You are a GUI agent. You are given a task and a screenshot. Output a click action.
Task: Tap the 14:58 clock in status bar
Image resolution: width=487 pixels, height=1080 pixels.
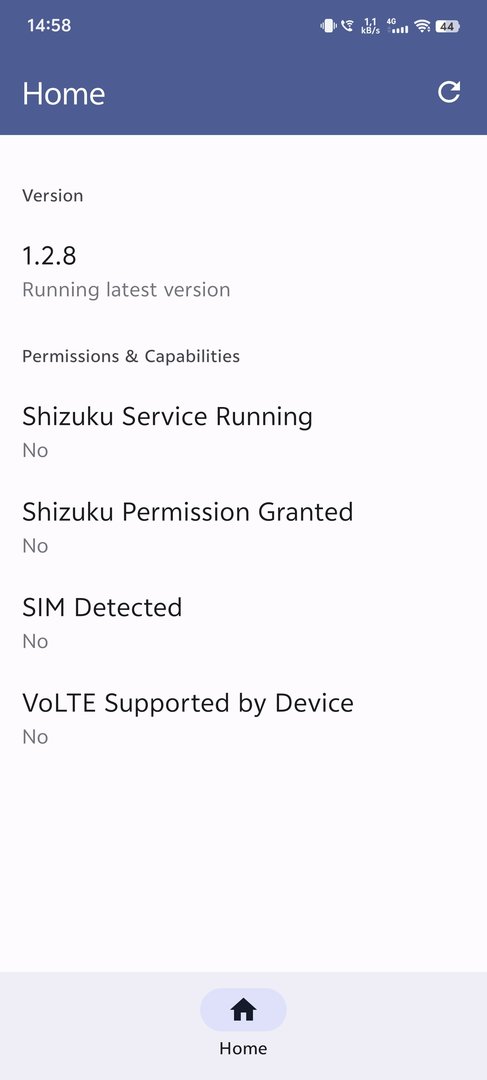click(49, 25)
